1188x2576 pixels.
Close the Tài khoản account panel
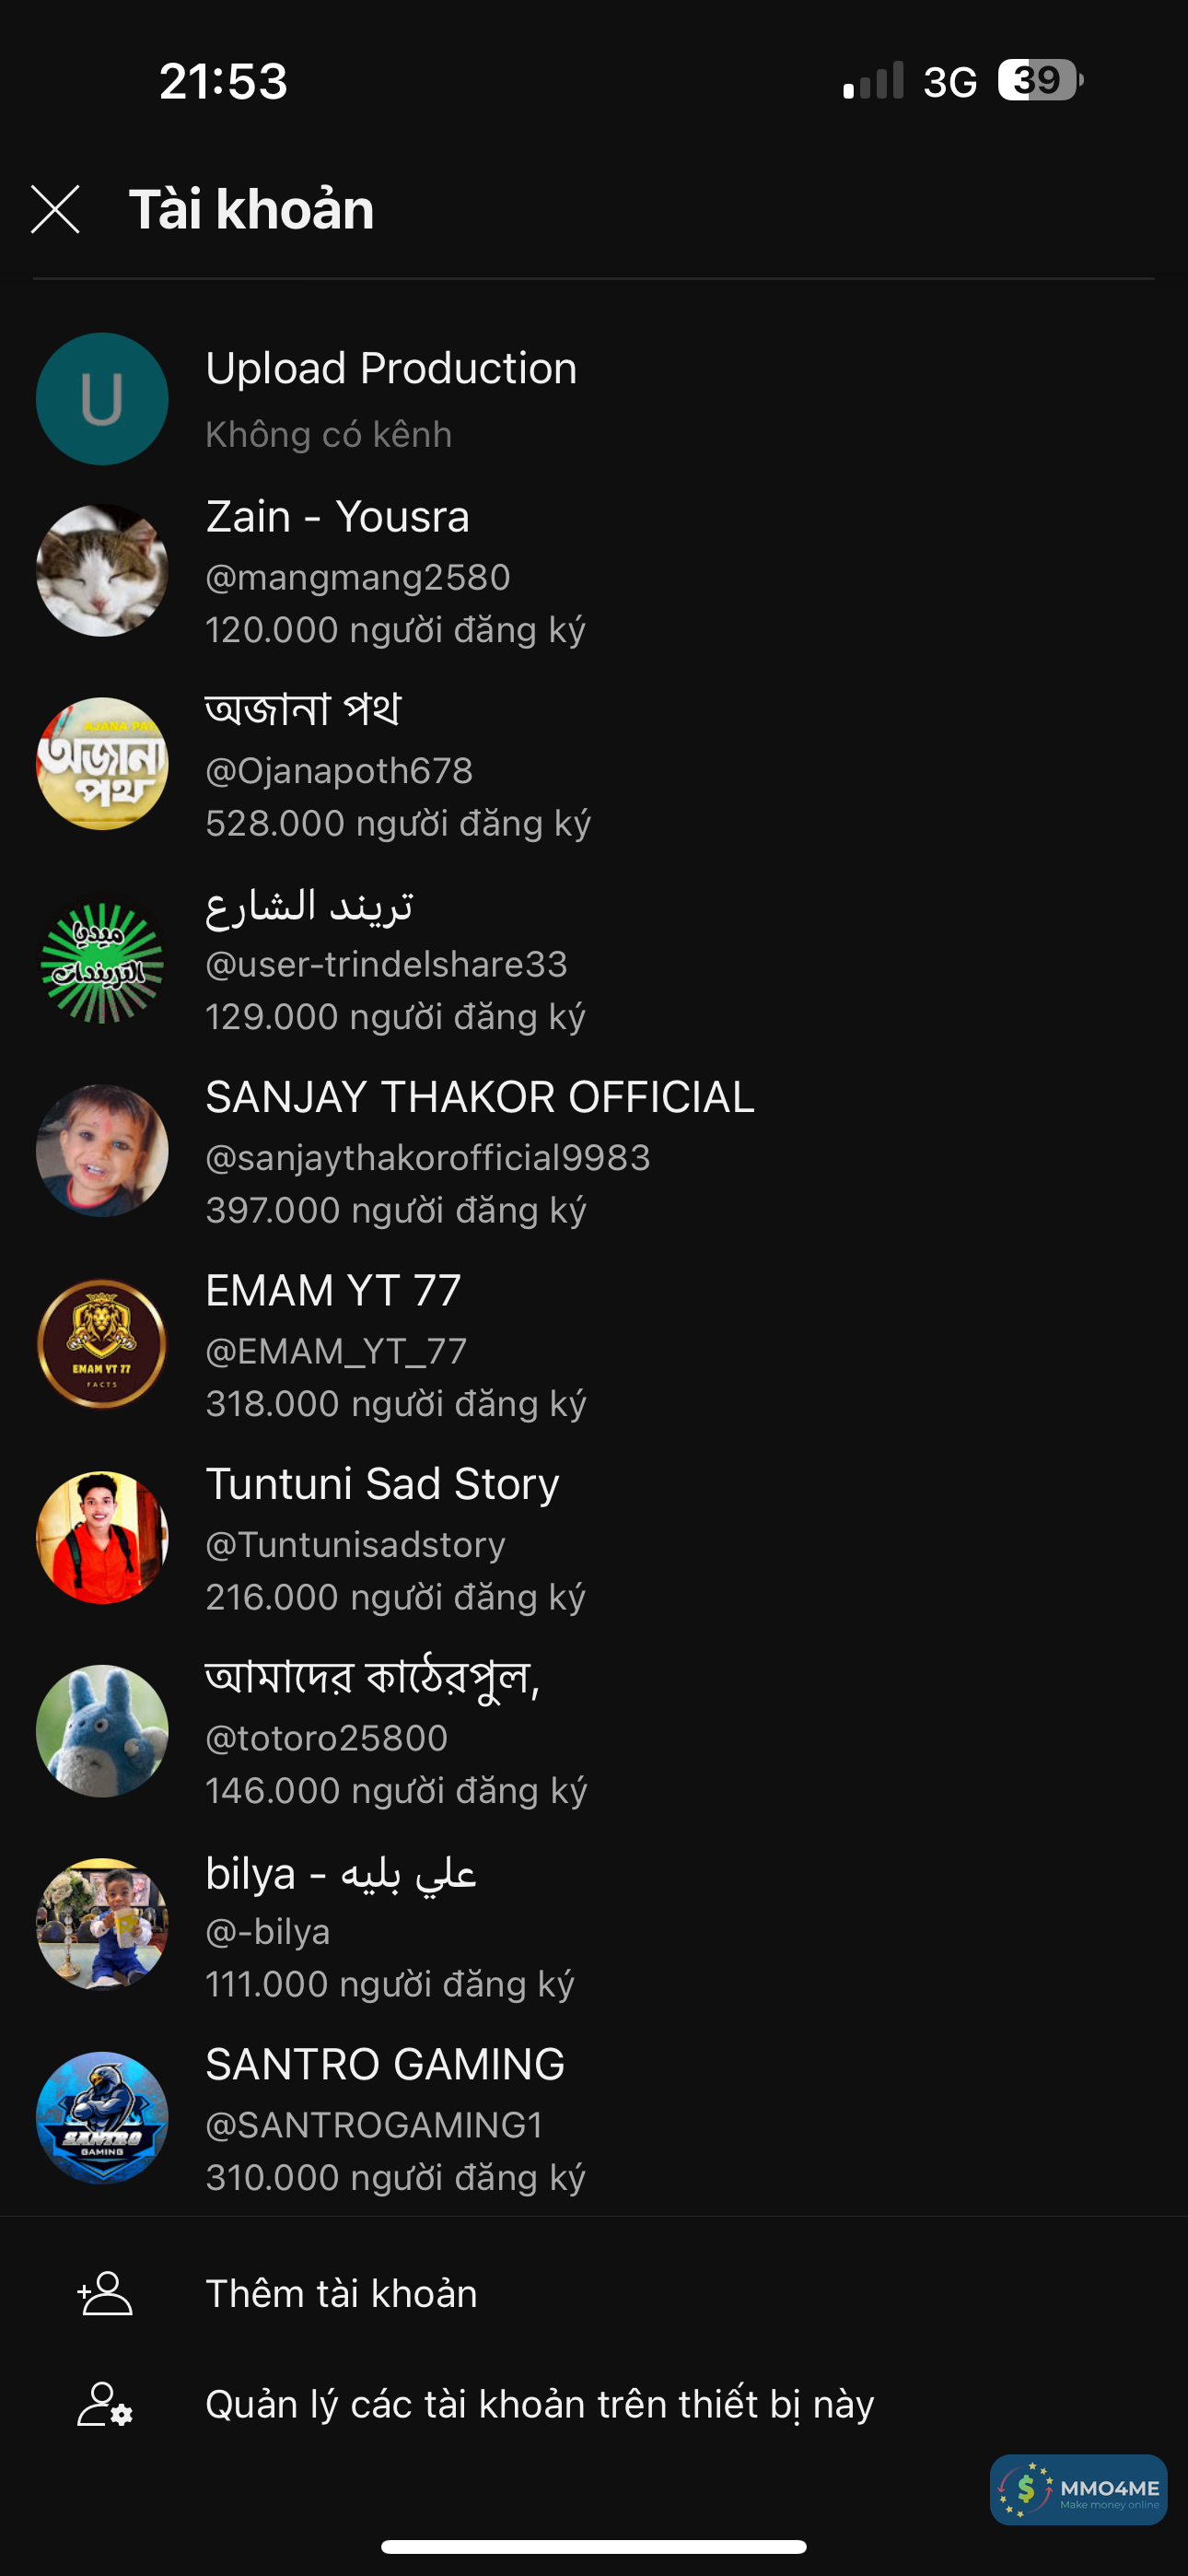point(55,210)
